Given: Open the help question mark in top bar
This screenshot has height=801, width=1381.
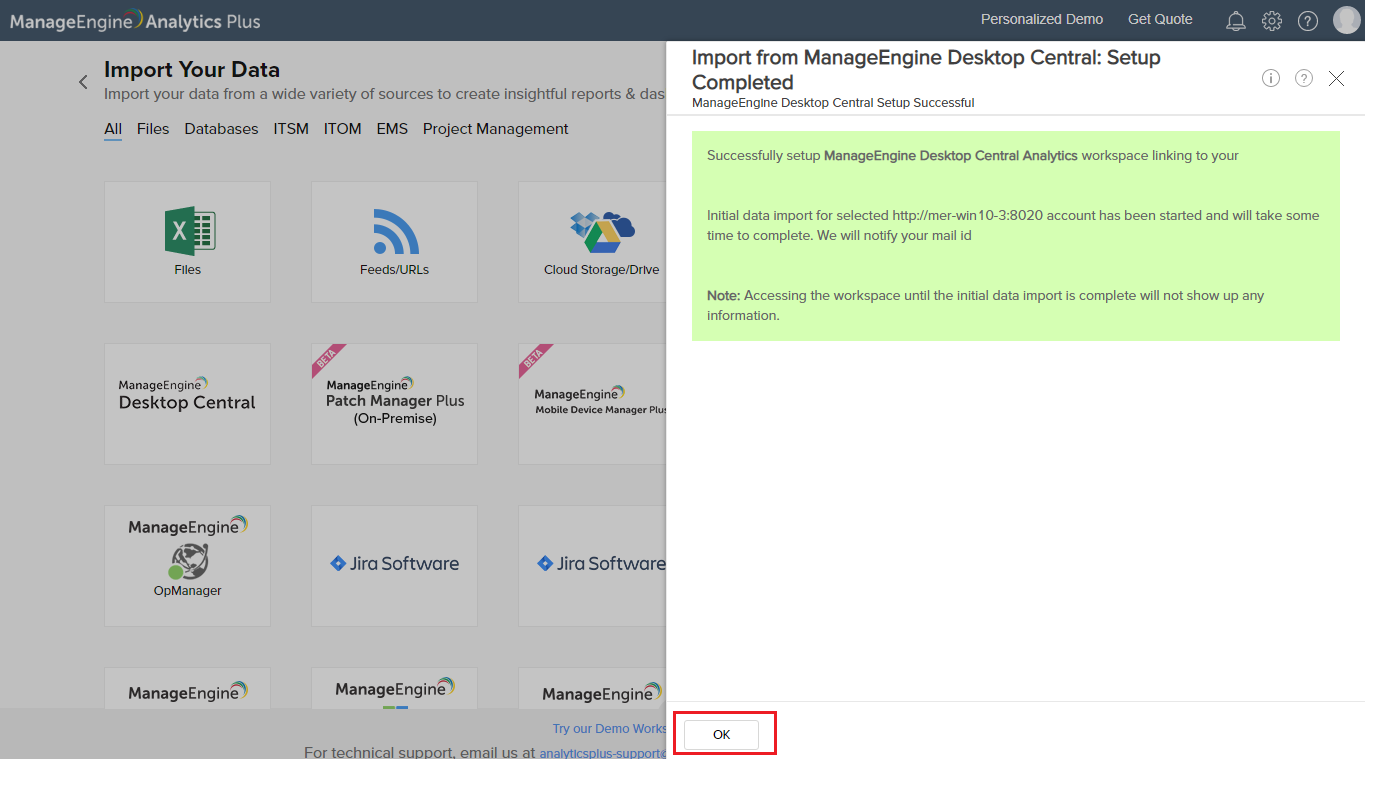Looking at the screenshot, I should coord(1308,21).
